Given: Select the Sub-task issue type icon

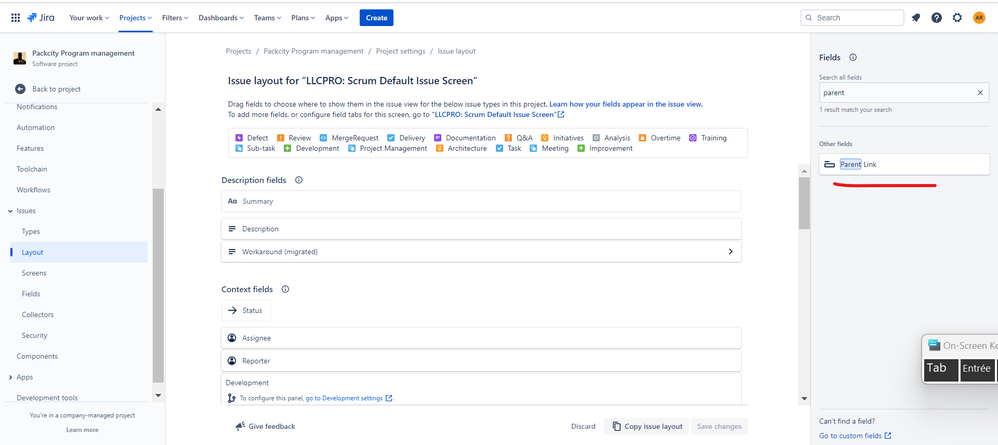Looking at the screenshot, I should [x=239, y=148].
